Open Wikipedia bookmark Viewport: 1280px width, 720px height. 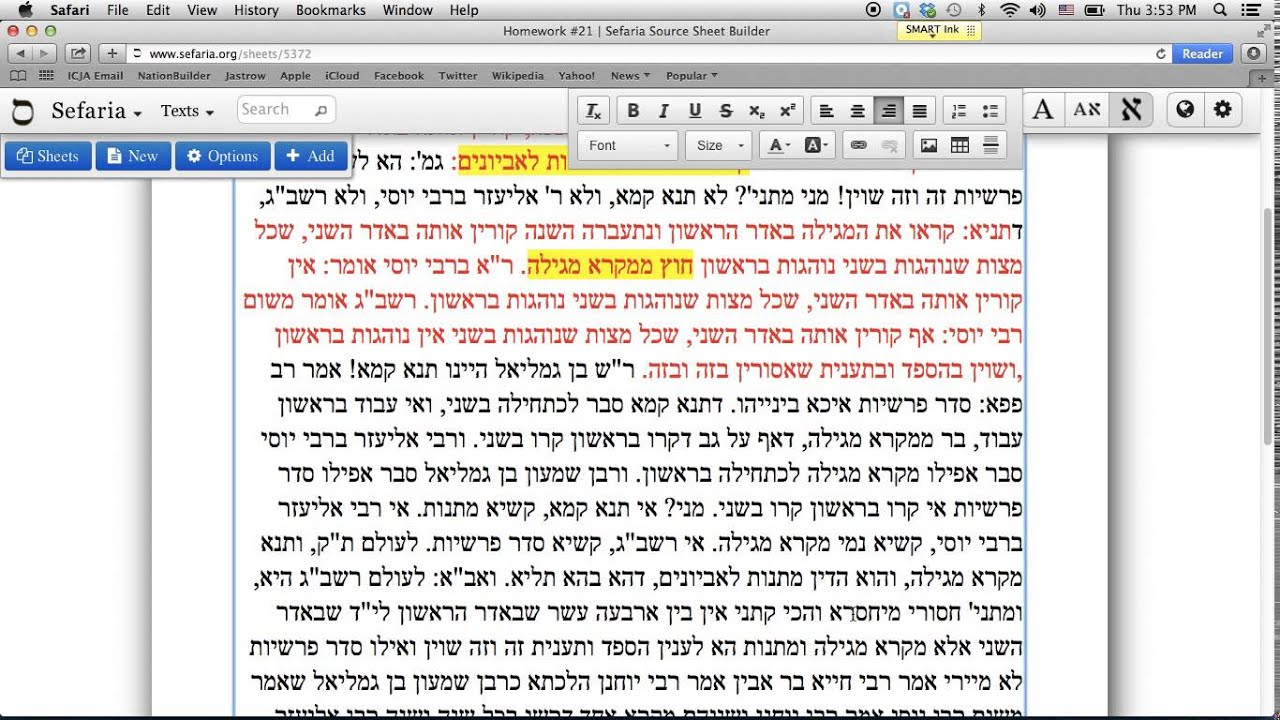(x=518, y=76)
